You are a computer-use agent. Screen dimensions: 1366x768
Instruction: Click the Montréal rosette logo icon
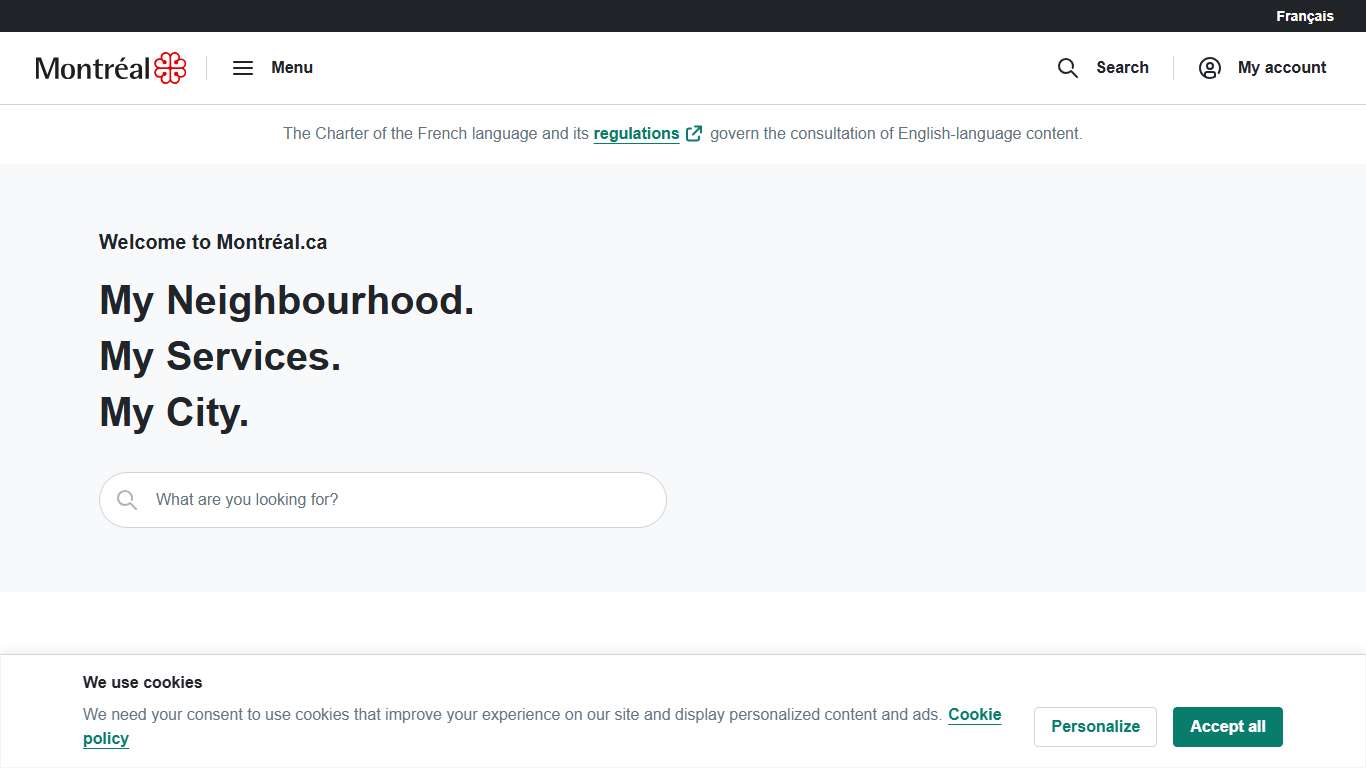click(x=170, y=68)
